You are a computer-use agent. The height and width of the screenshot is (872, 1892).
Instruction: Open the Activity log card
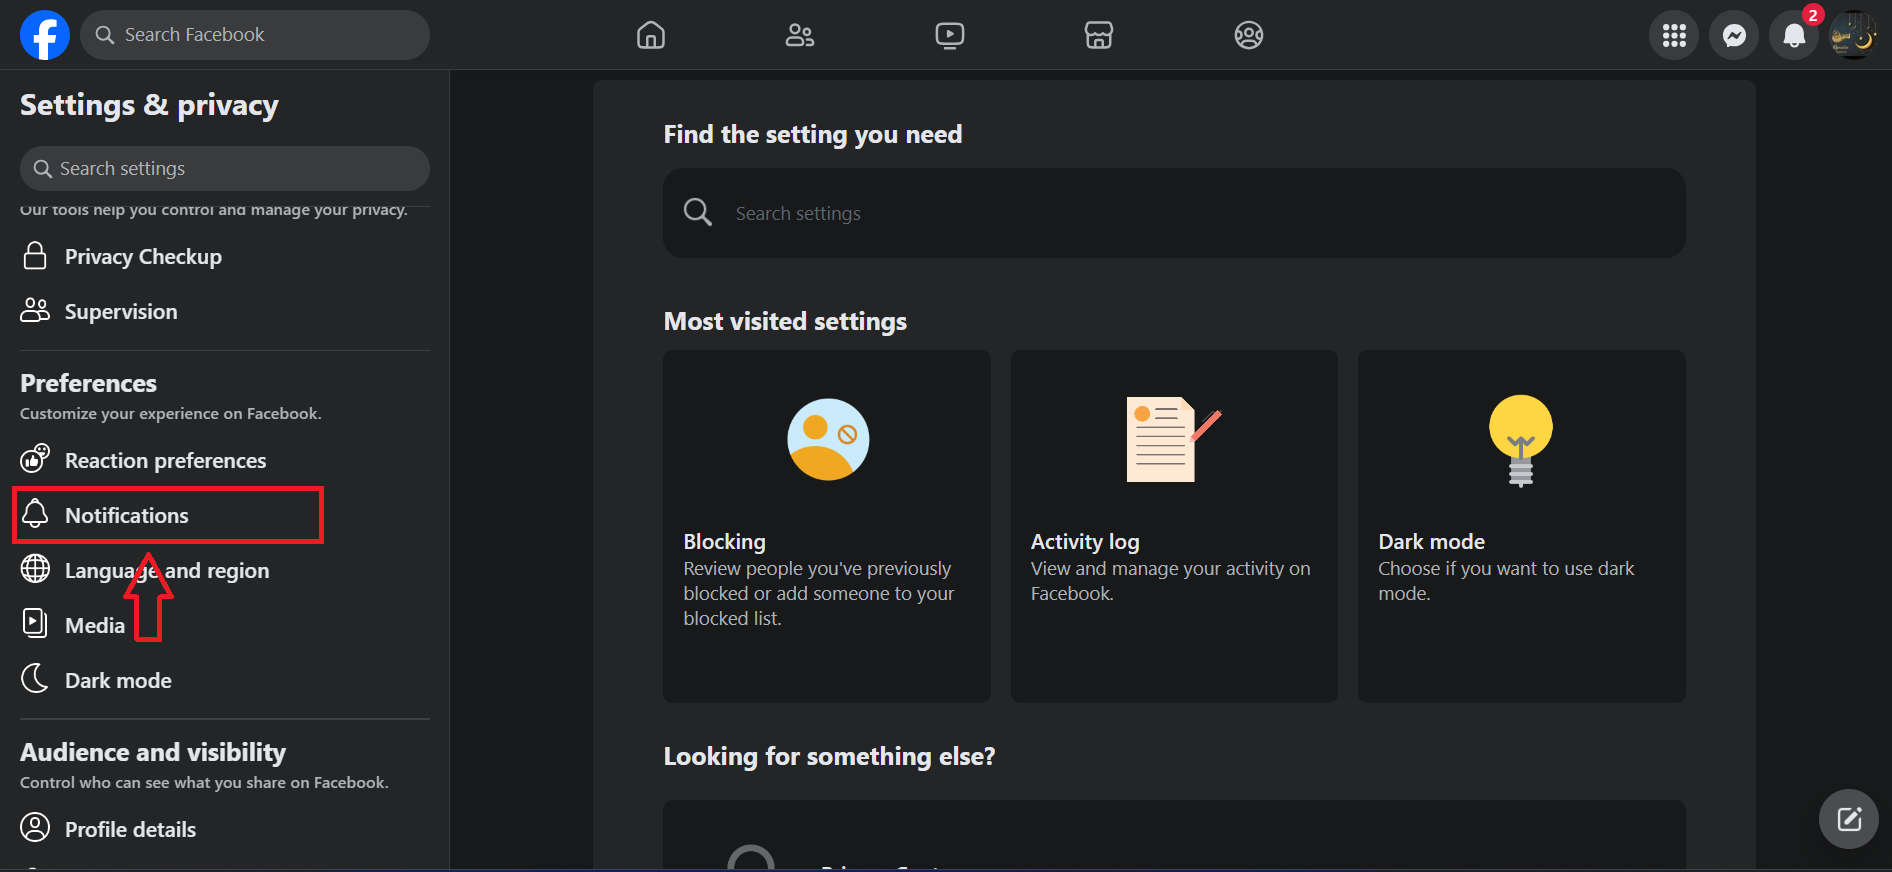pyautogui.click(x=1174, y=526)
